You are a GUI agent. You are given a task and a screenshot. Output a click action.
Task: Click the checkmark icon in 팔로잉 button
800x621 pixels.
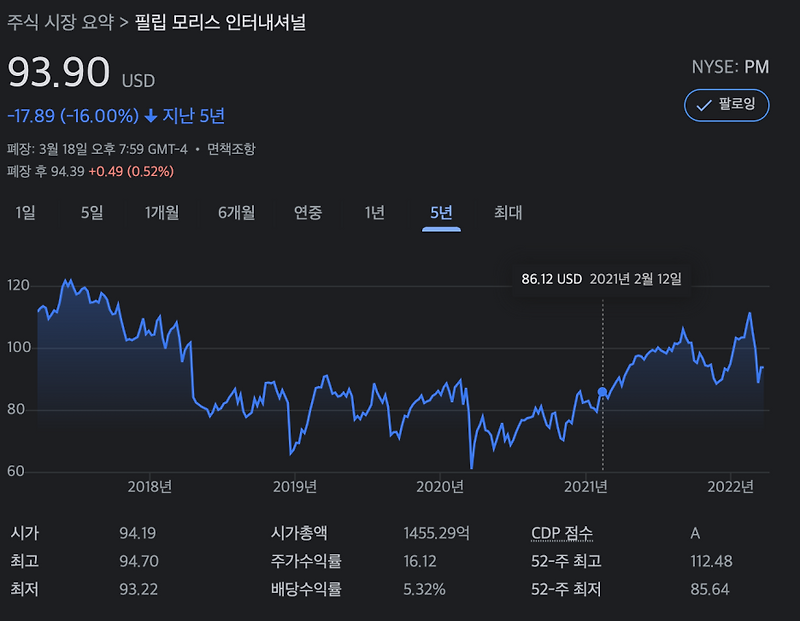(x=704, y=106)
